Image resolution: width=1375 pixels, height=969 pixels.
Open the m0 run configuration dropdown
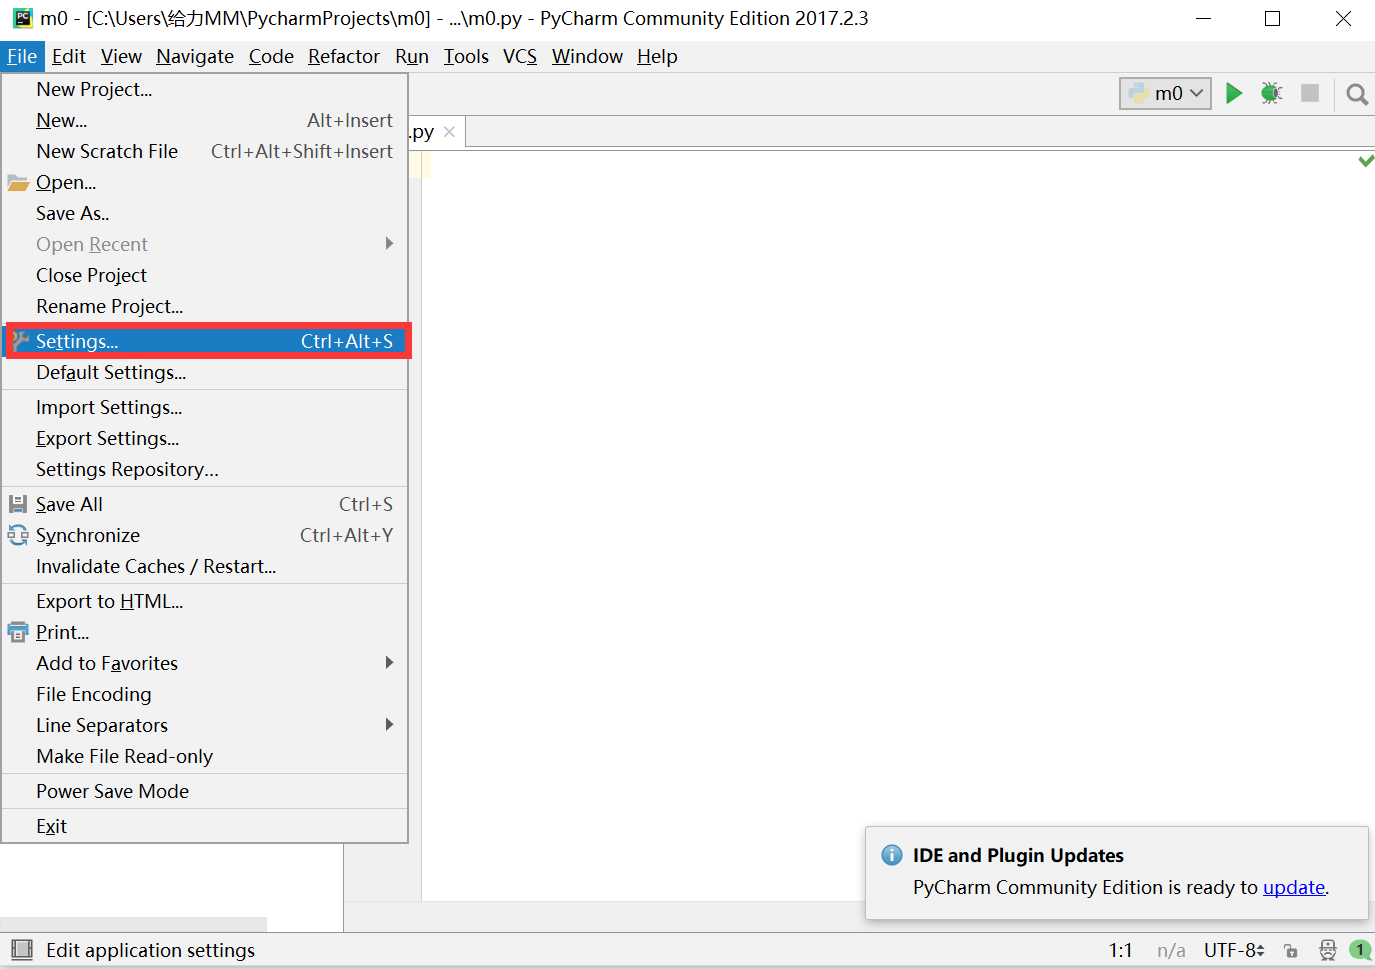tap(1166, 93)
